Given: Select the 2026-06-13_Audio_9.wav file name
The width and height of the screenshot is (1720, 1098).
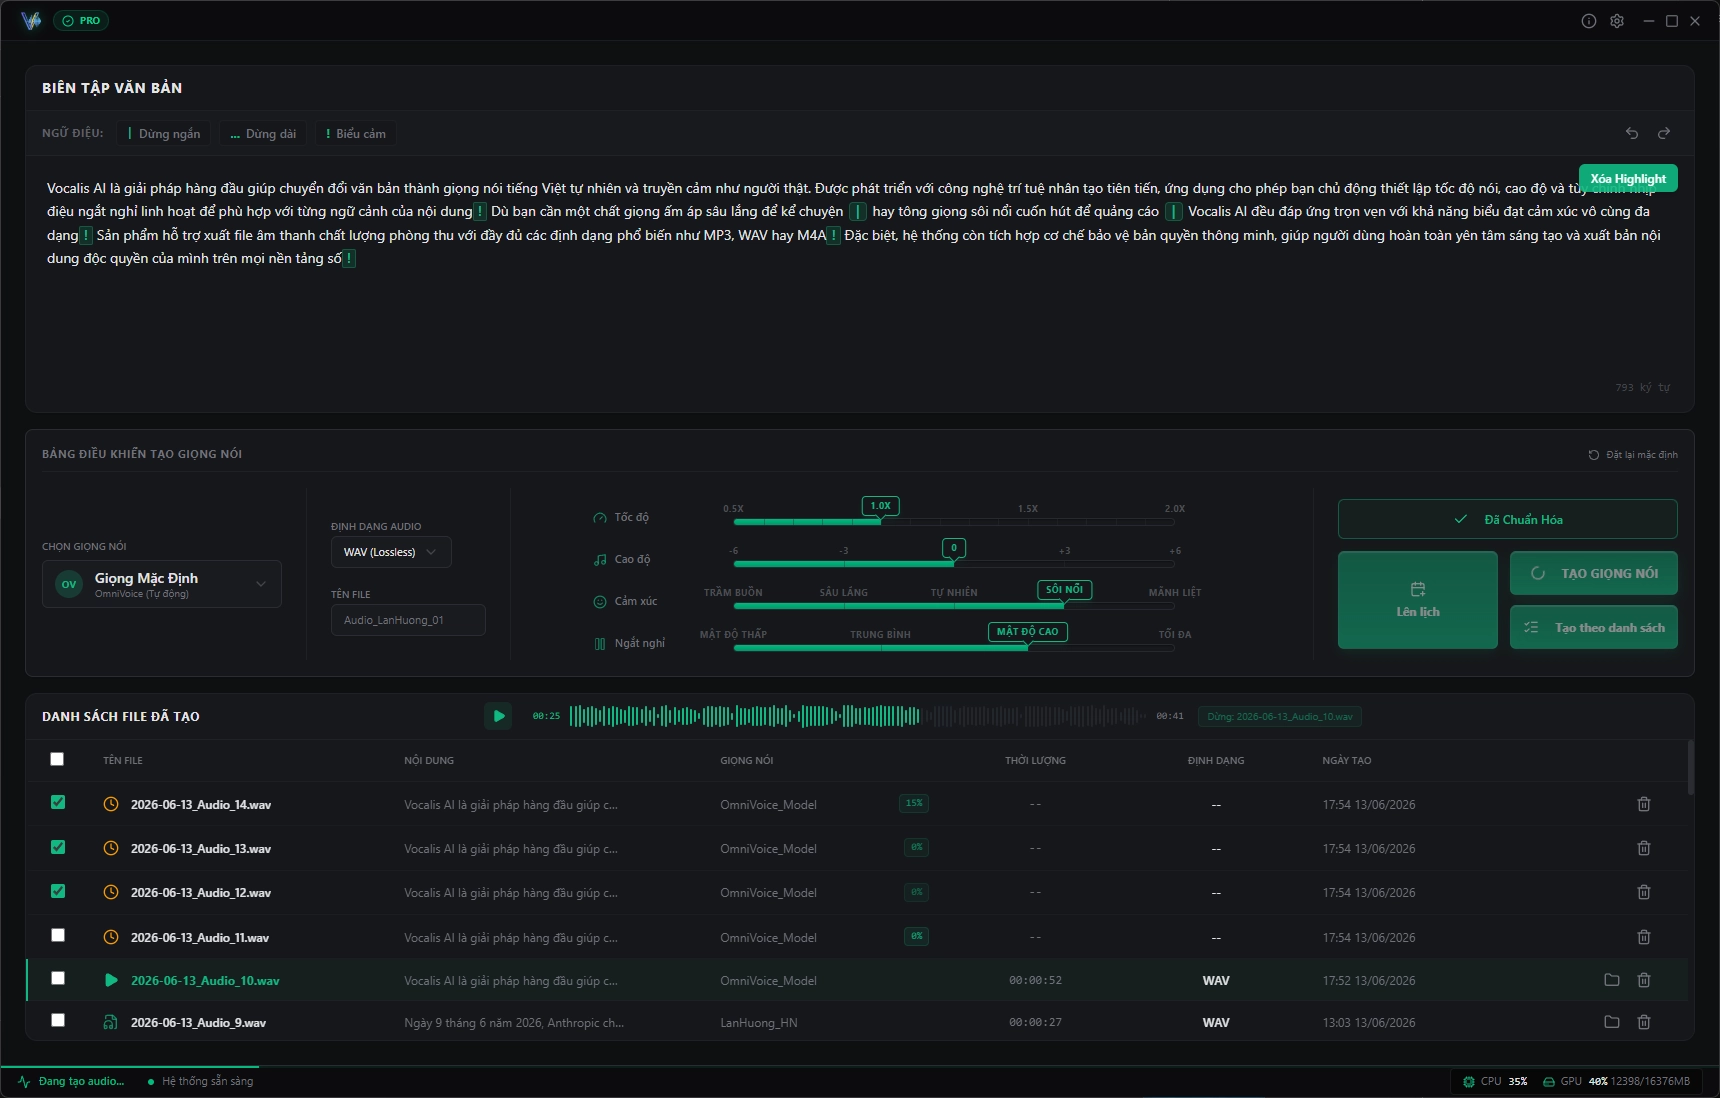Looking at the screenshot, I should [198, 1023].
